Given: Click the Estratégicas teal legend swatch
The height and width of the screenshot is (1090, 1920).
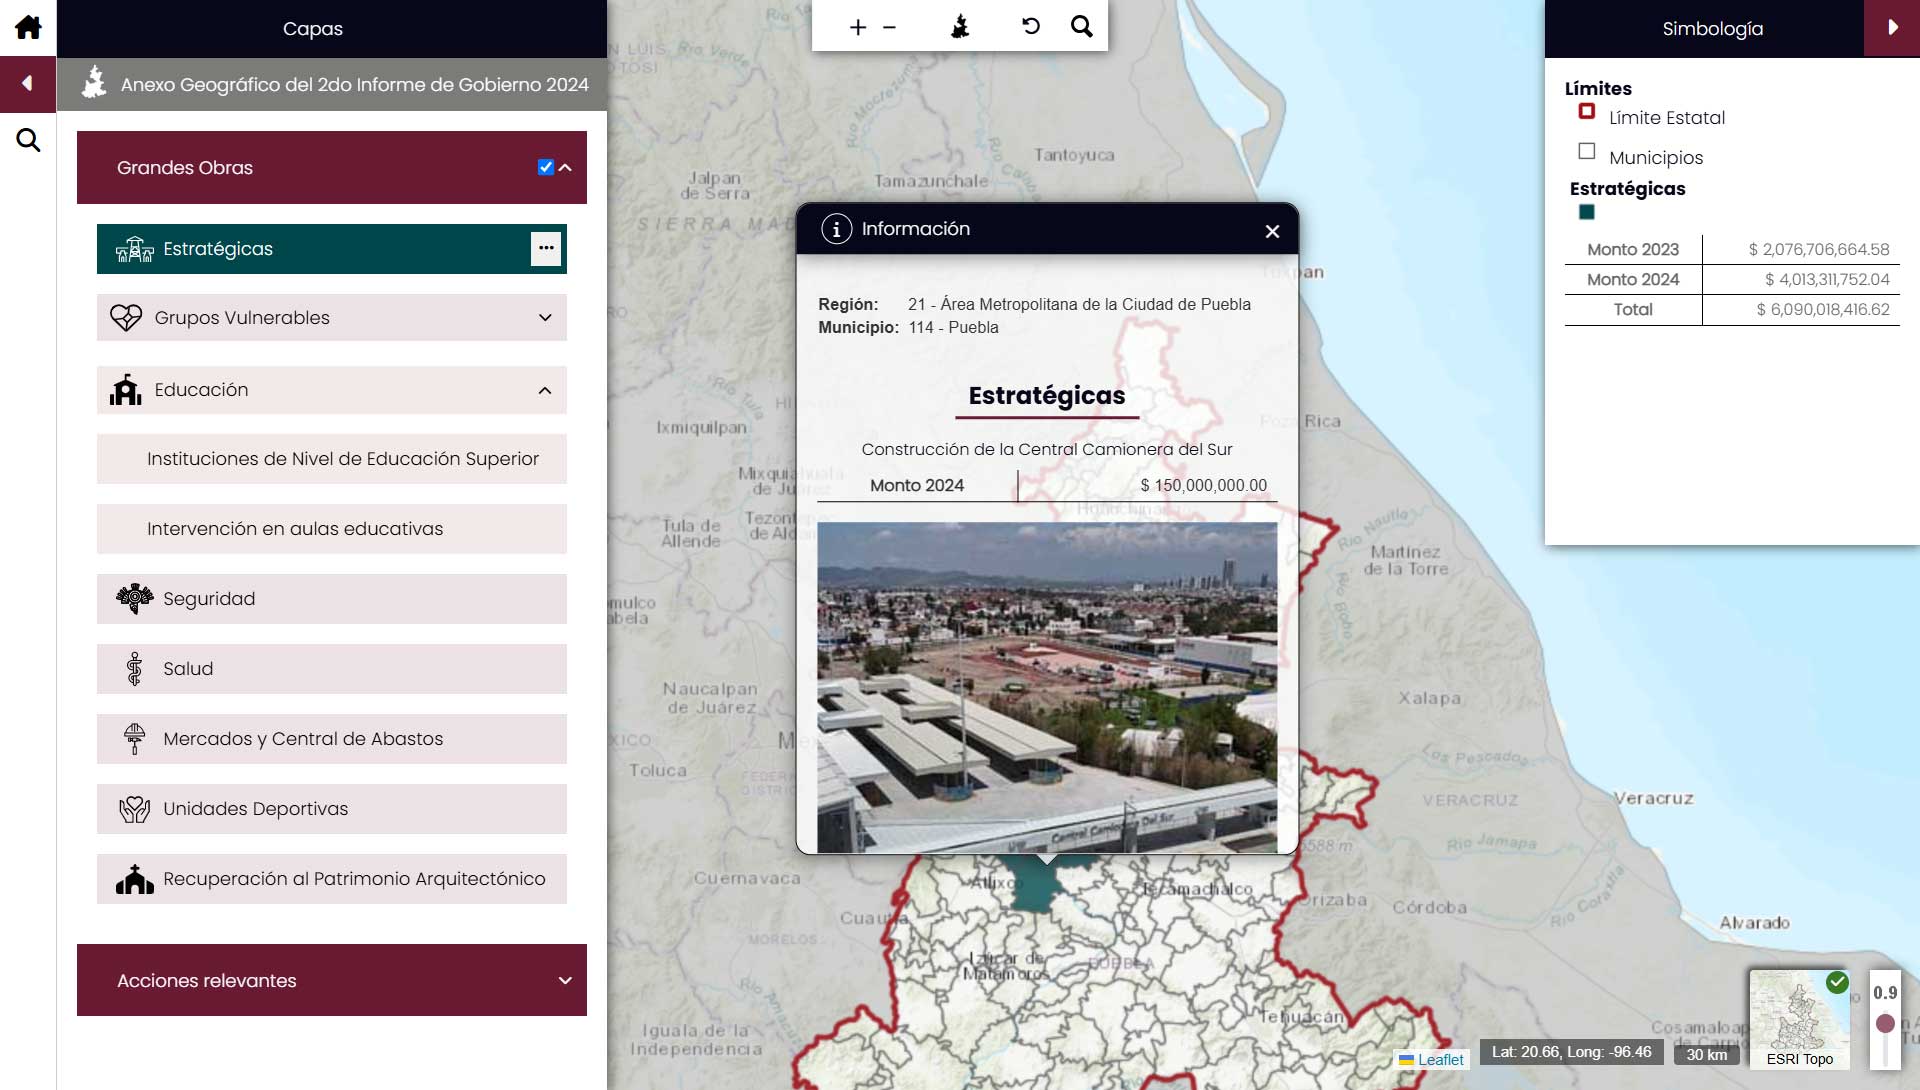Looking at the screenshot, I should coord(1586,212).
